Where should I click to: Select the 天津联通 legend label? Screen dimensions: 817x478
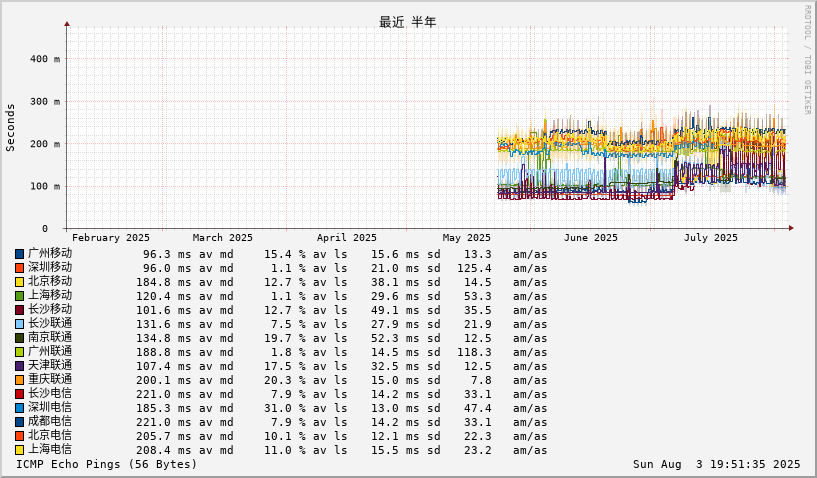[x=50, y=366]
